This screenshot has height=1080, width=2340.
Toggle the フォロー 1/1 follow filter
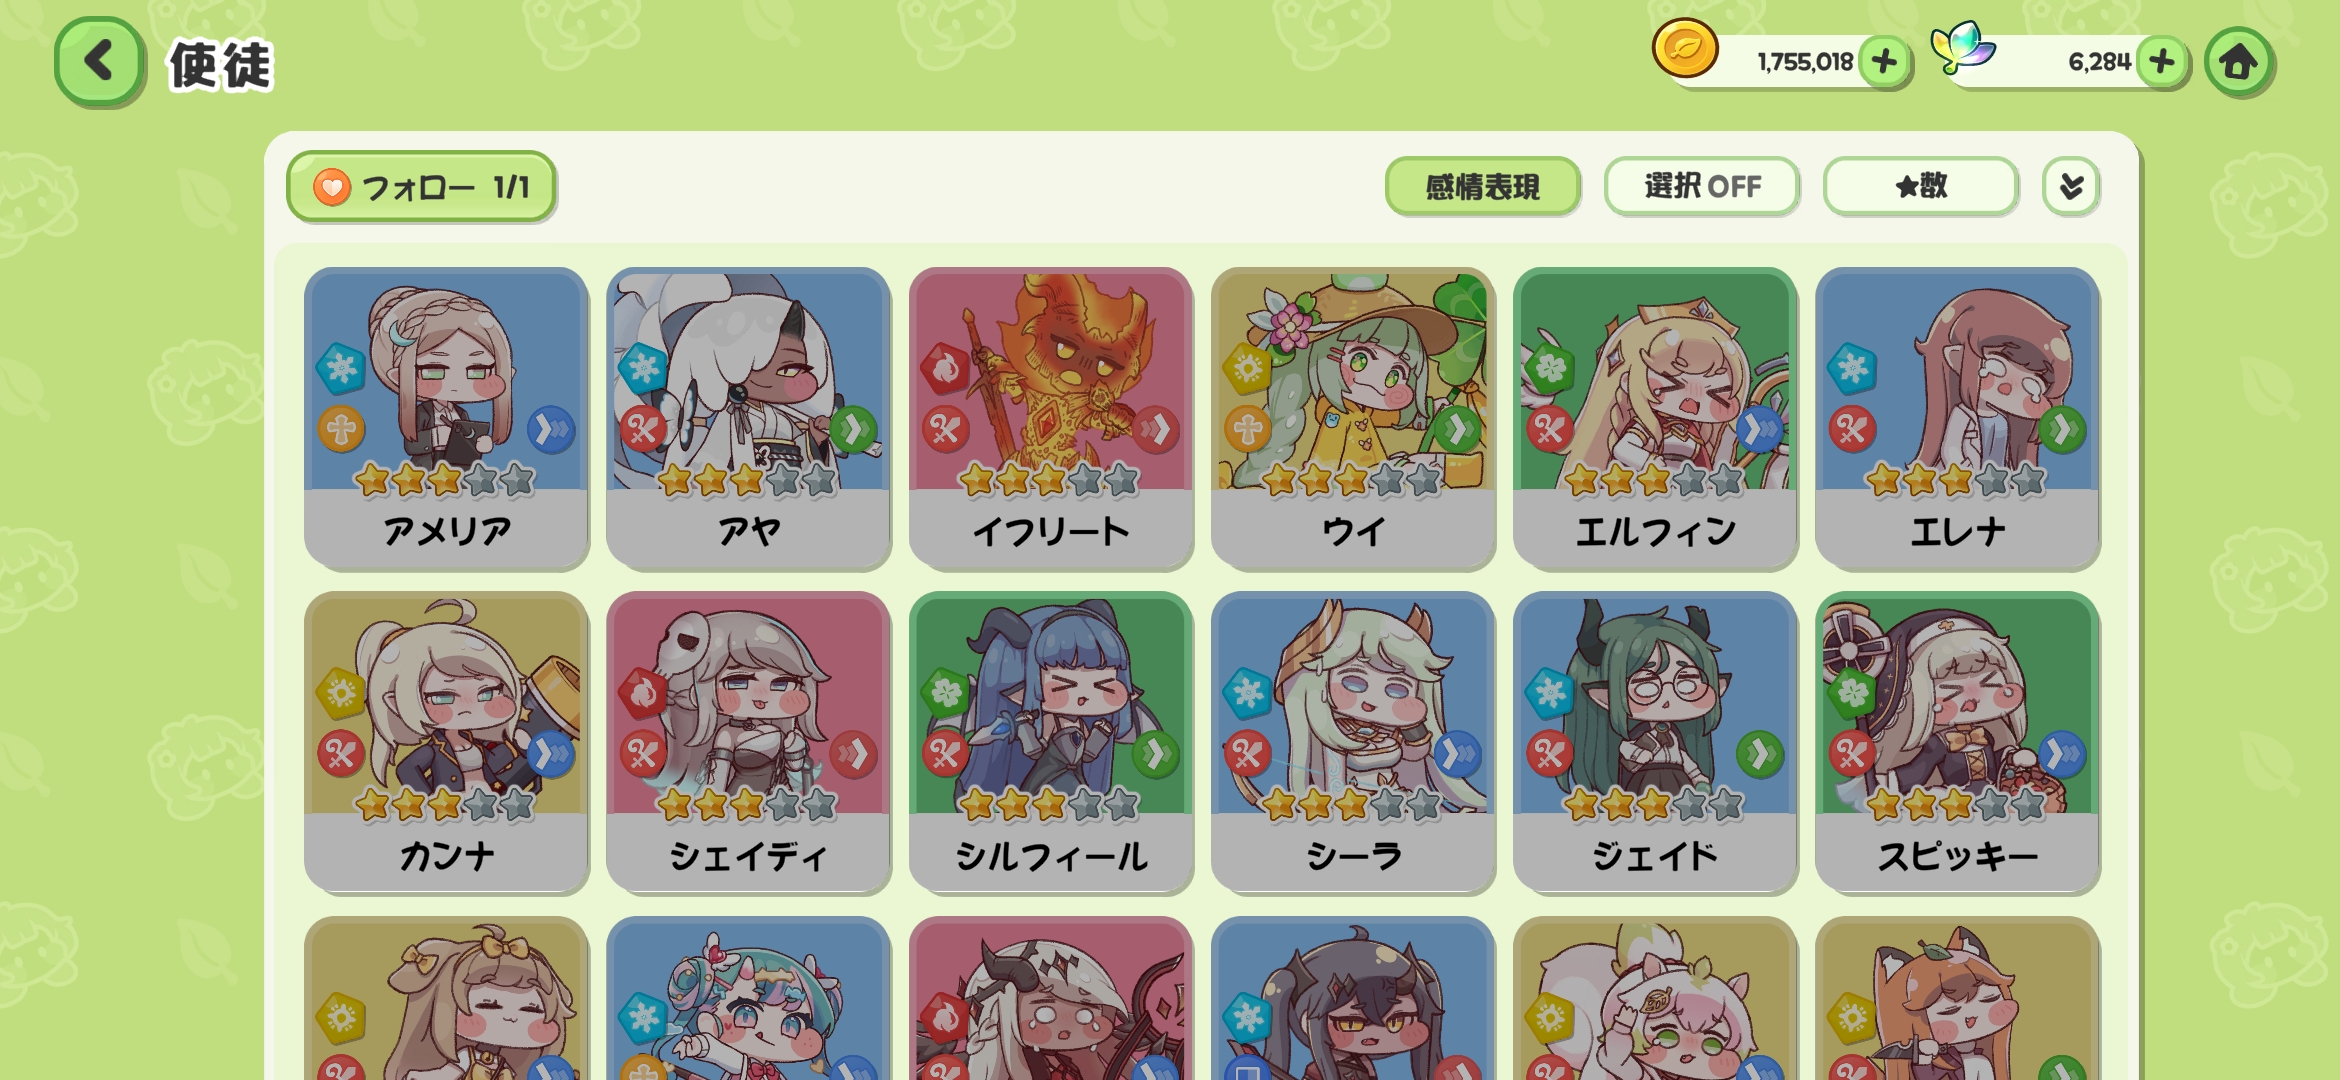coord(421,187)
